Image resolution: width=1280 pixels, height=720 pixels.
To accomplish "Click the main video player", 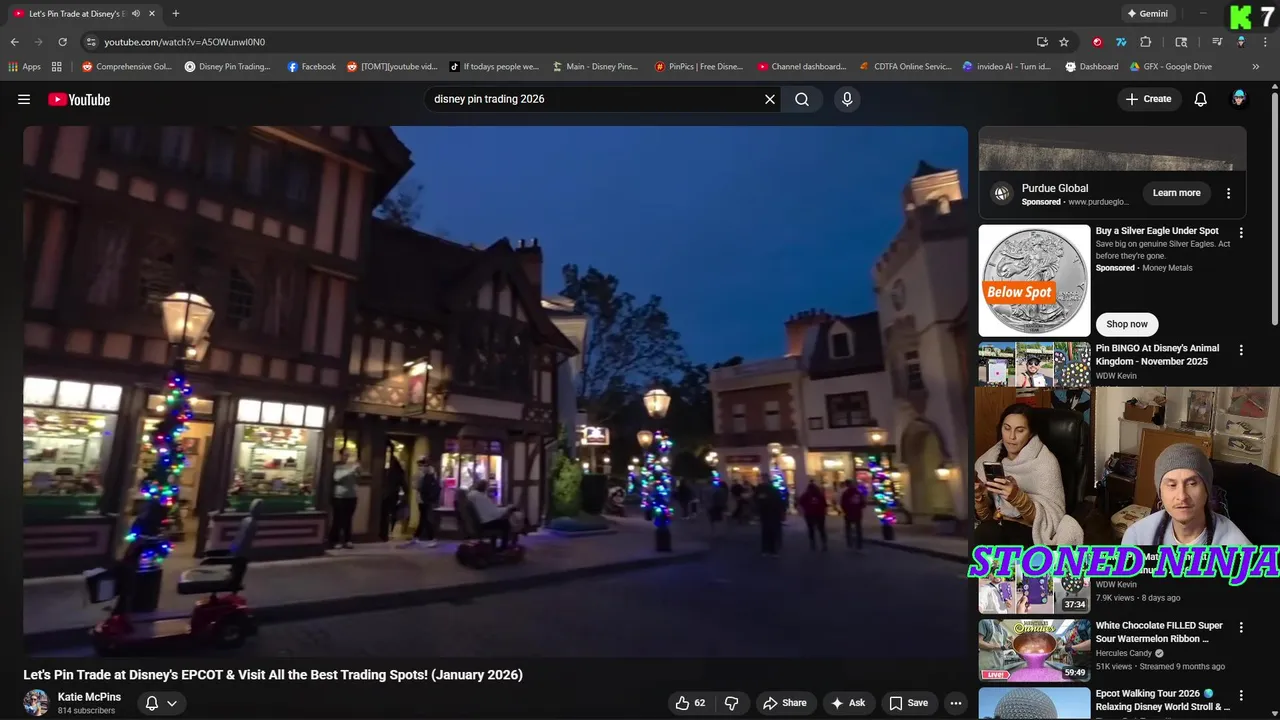I will [x=495, y=391].
